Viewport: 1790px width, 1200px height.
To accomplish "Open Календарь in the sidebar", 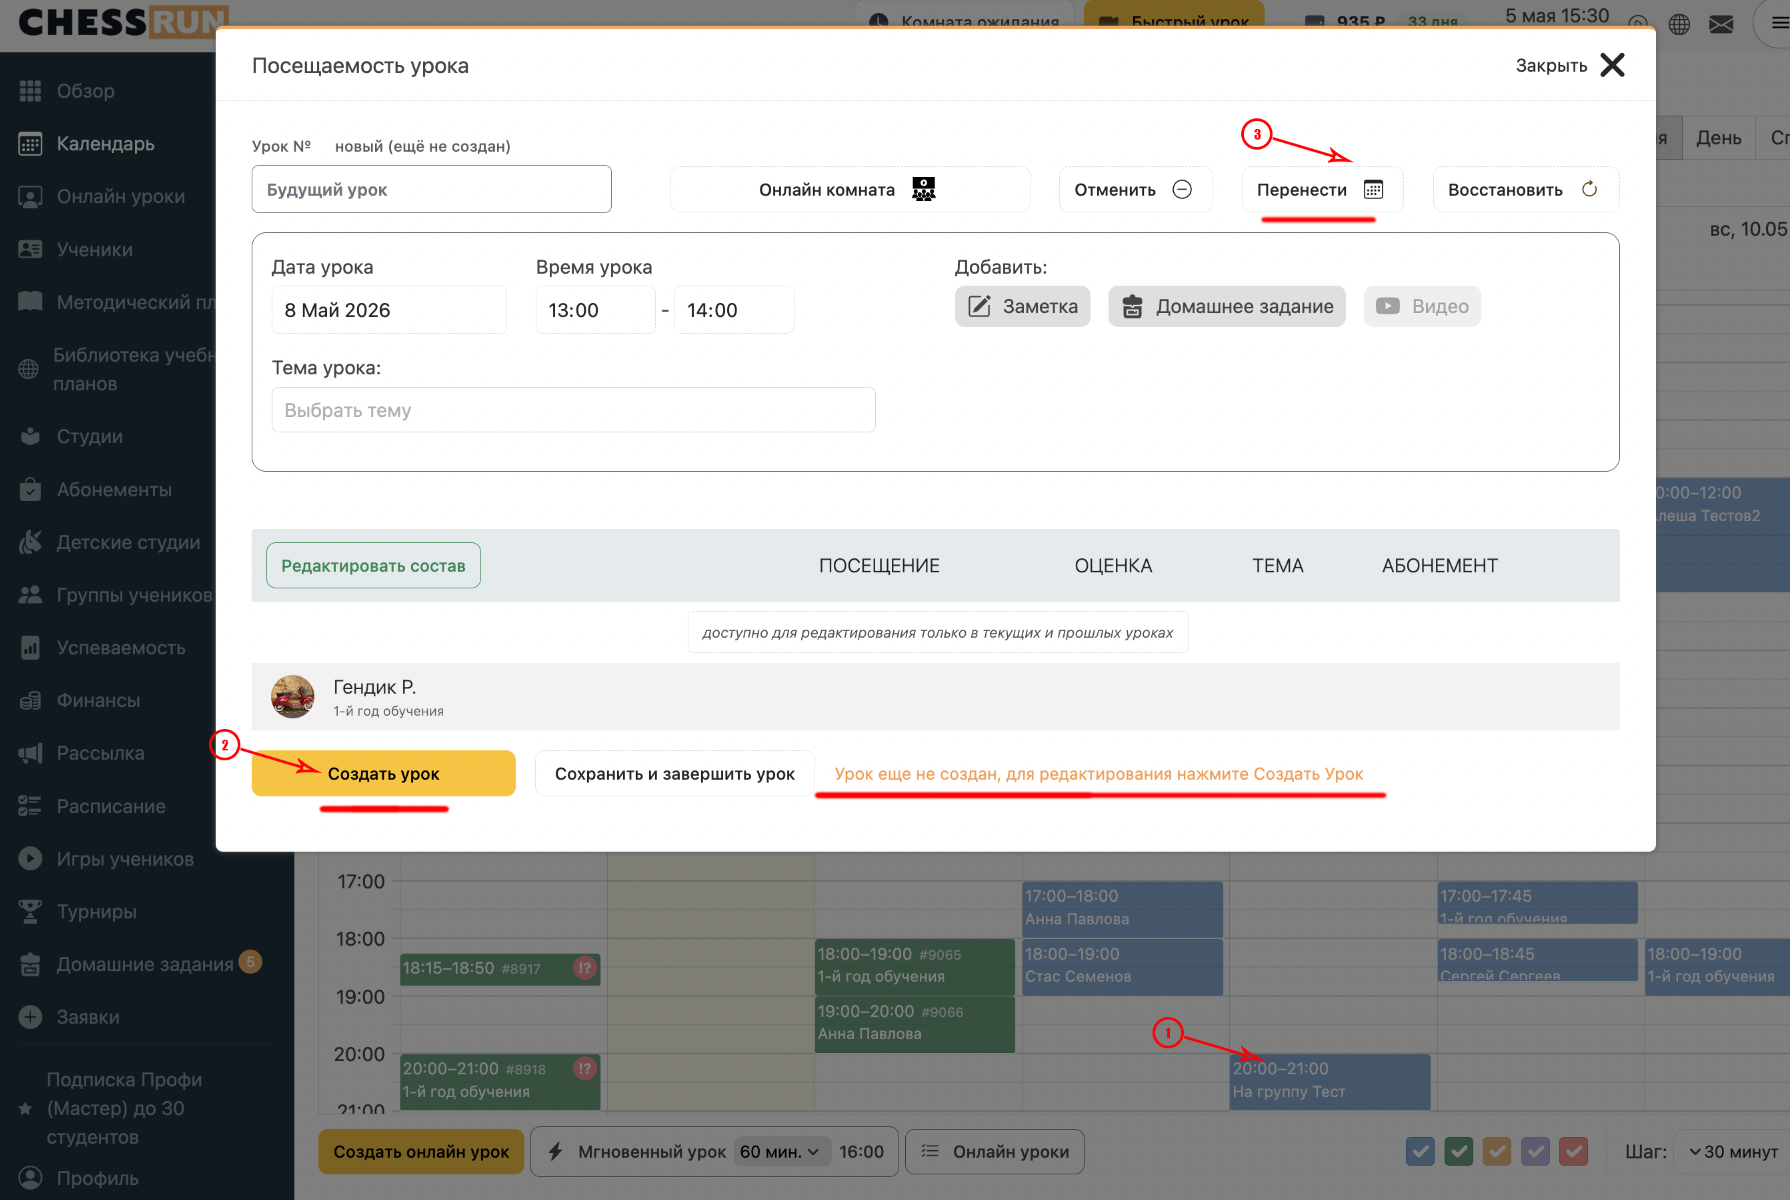I will [105, 144].
